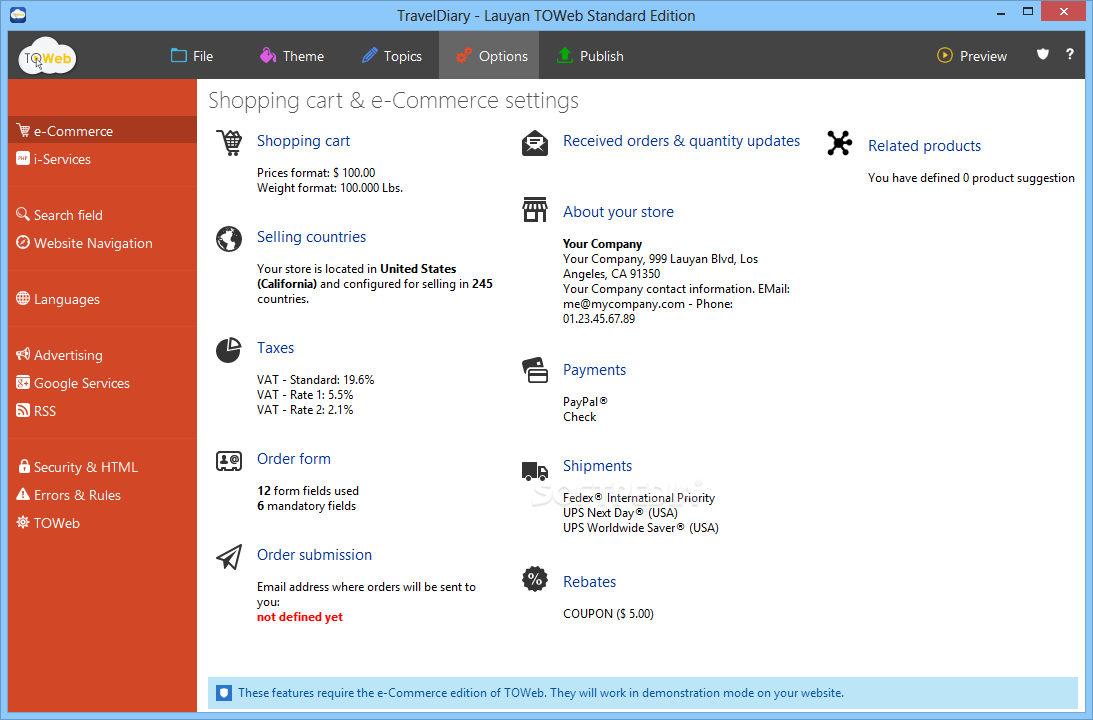Open Security & HTML settings
Viewport: 1093px width, 720px height.
102,467
